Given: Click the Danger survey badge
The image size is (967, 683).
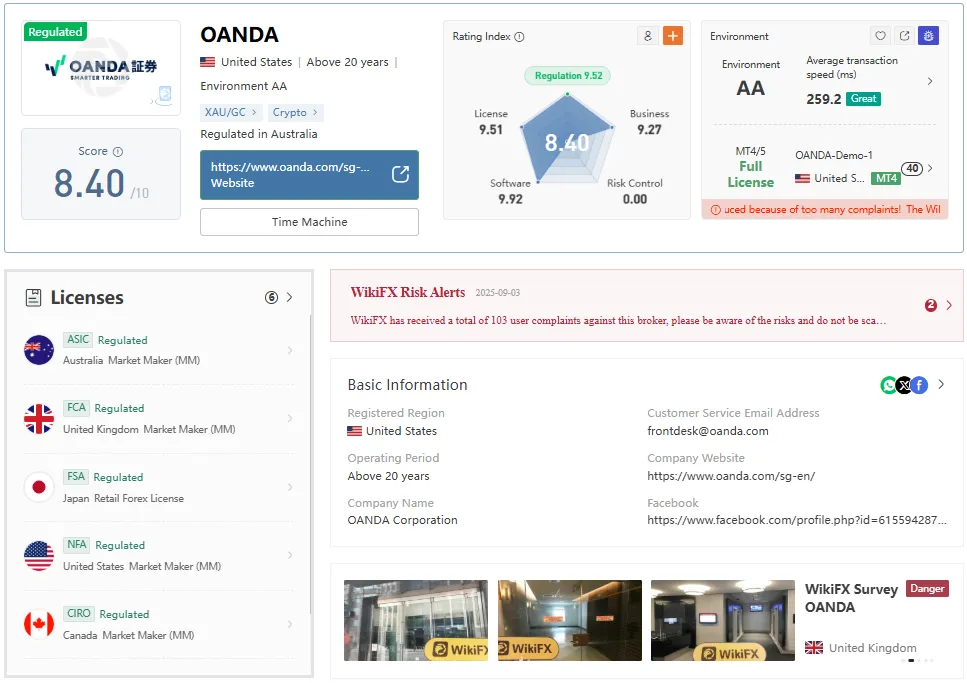Looking at the screenshot, I should (927, 589).
